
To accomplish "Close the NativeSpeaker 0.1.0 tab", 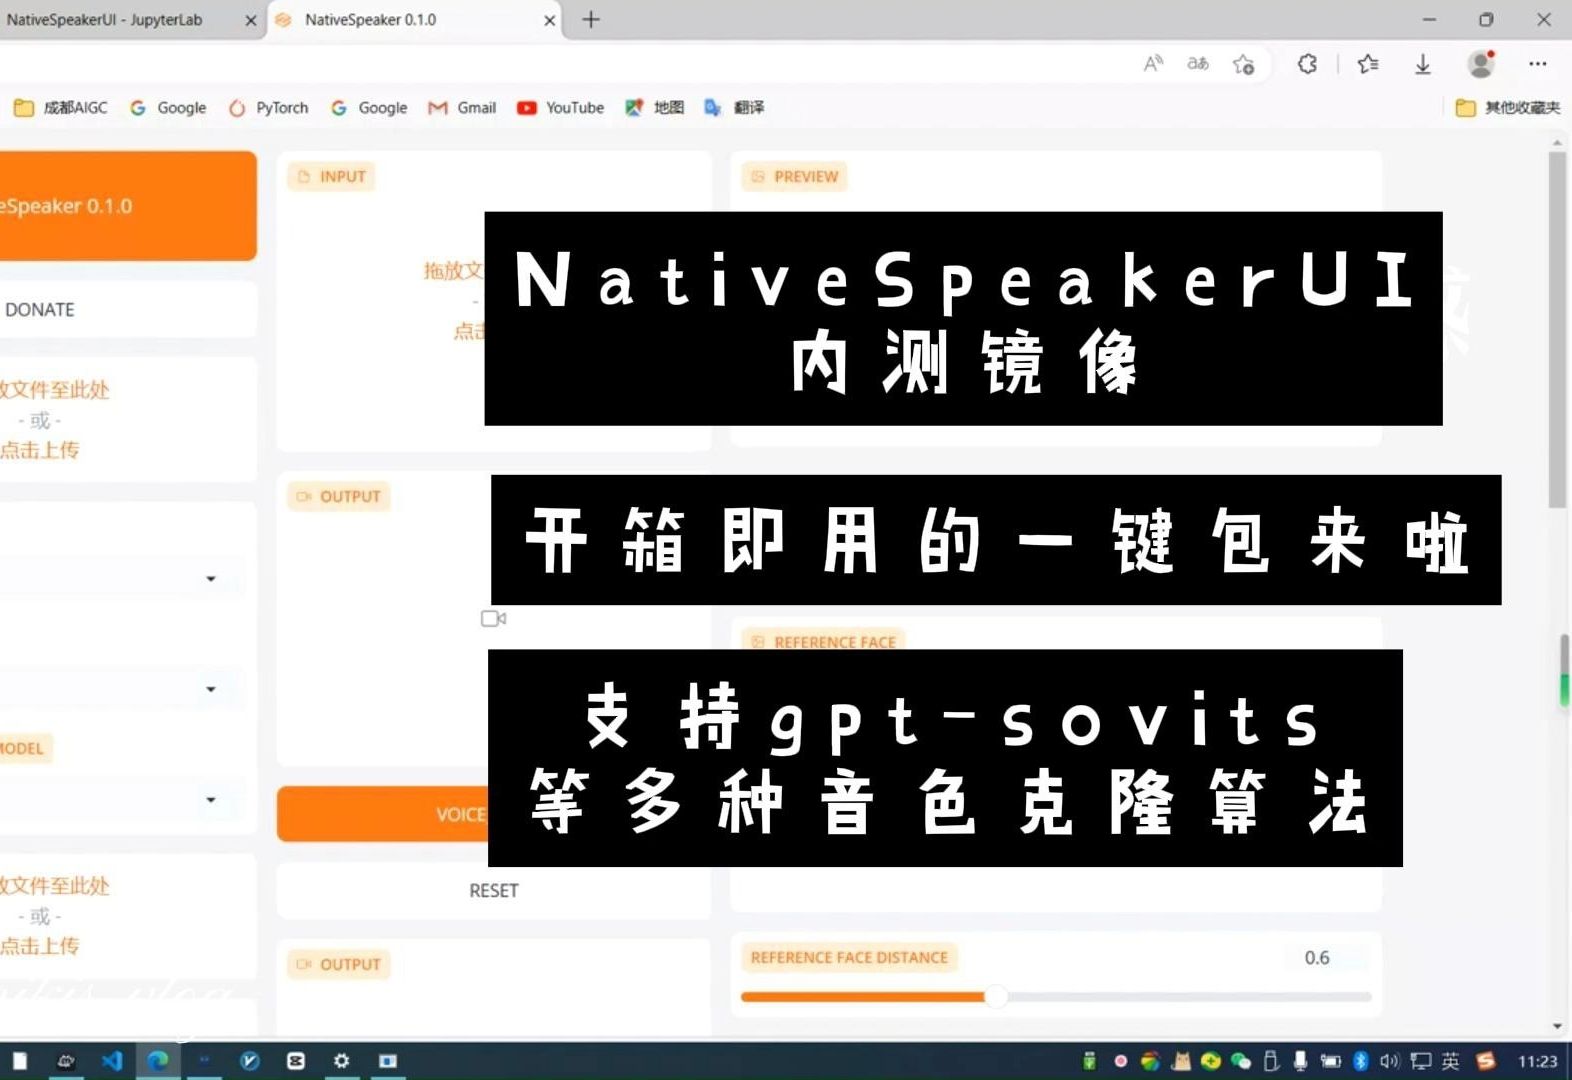I will [549, 20].
